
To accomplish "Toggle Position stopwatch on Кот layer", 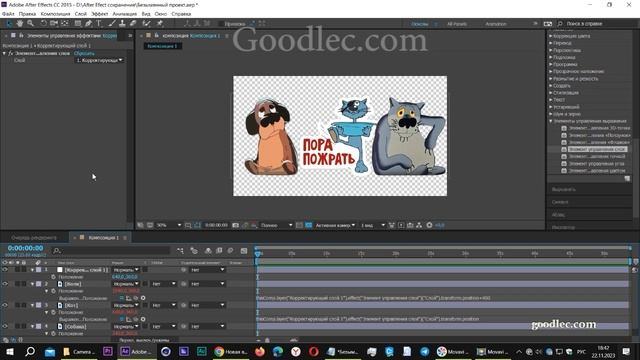I will point(53,312).
